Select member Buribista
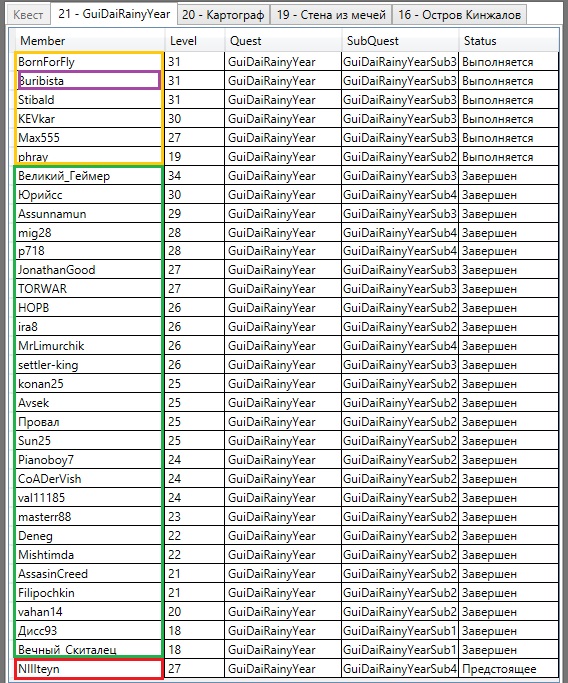 click(x=89, y=81)
